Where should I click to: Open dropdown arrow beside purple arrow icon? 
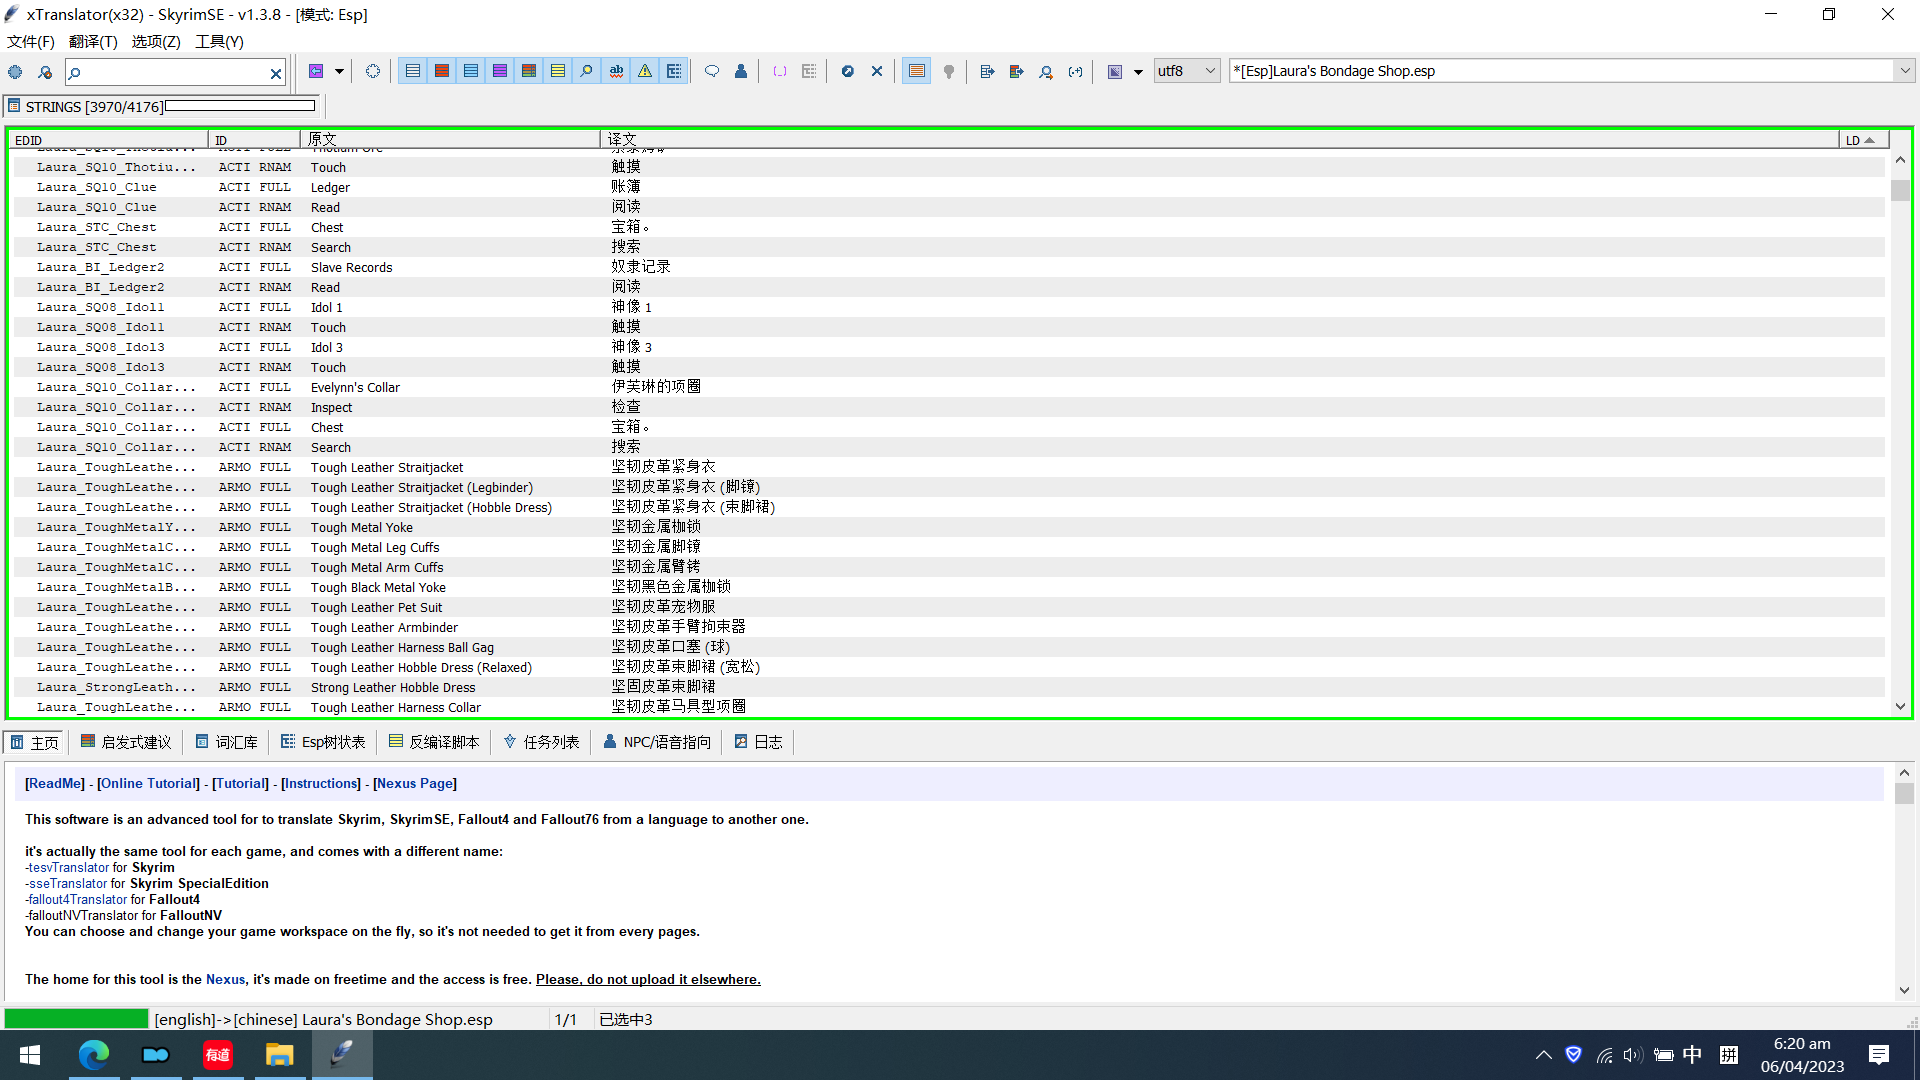pyautogui.click(x=339, y=71)
